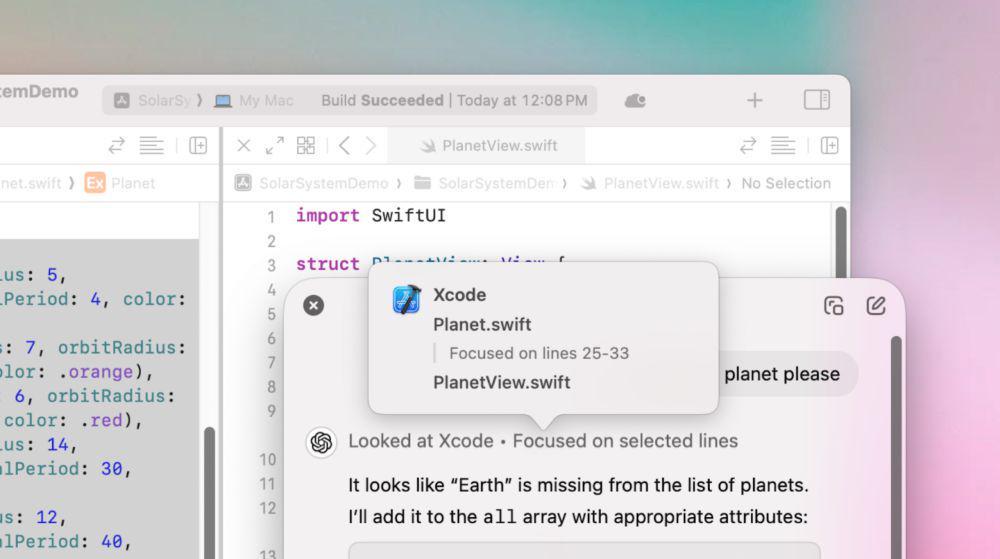Add editor on right in right pane
Screen dimensions: 1000x559
(x=829, y=145)
